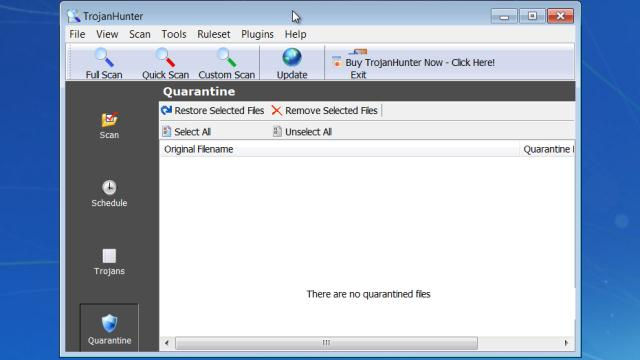640x360 pixels.
Task: Run a Quick Scan from the toolbar
Action: (165, 63)
